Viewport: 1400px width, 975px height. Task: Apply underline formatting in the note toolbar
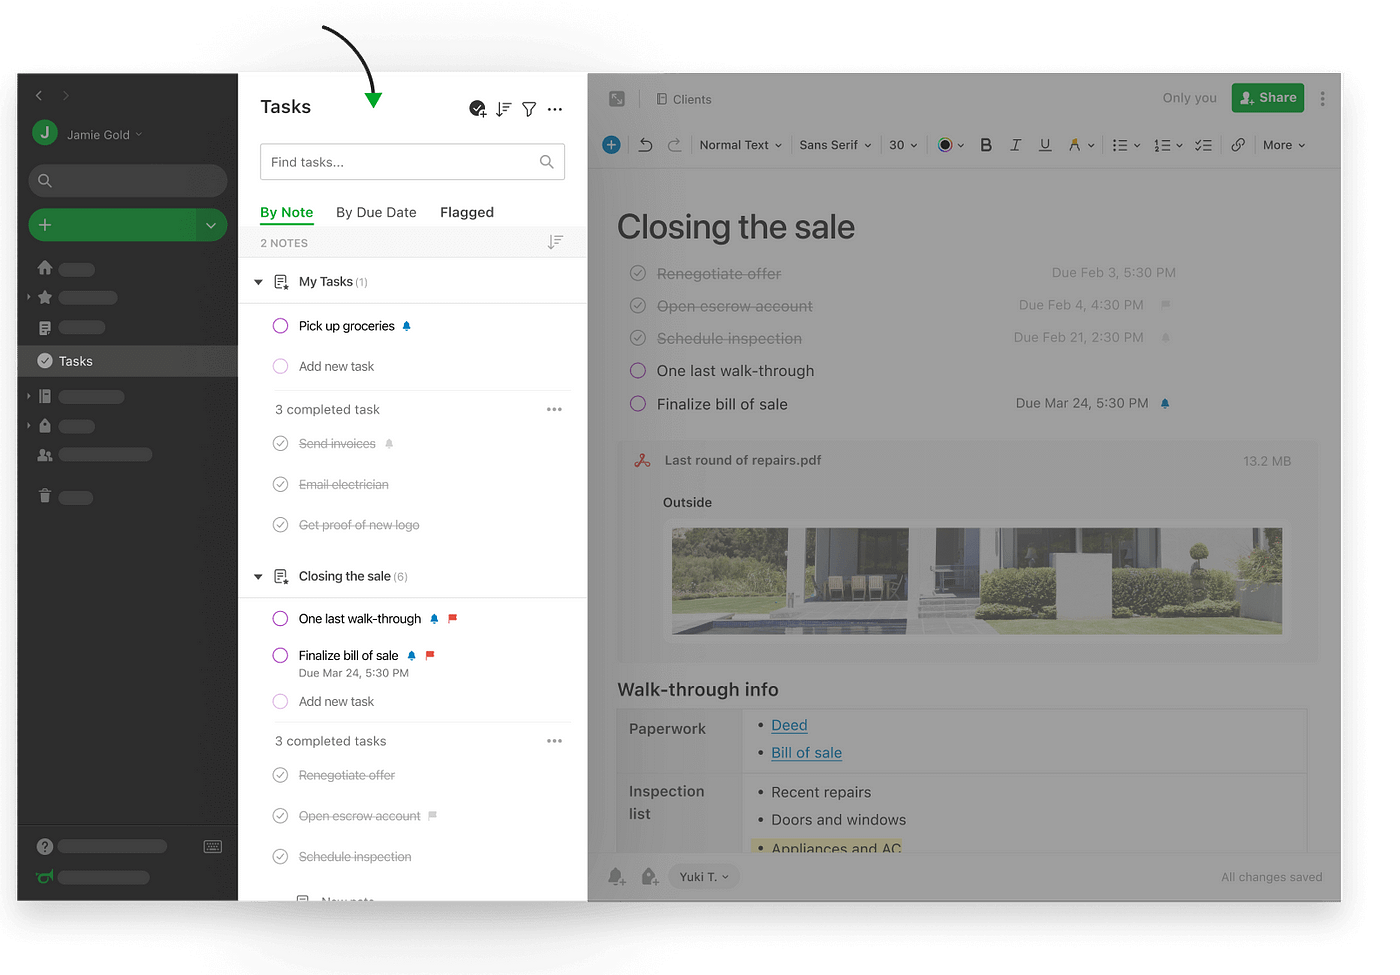pos(1045,145)
